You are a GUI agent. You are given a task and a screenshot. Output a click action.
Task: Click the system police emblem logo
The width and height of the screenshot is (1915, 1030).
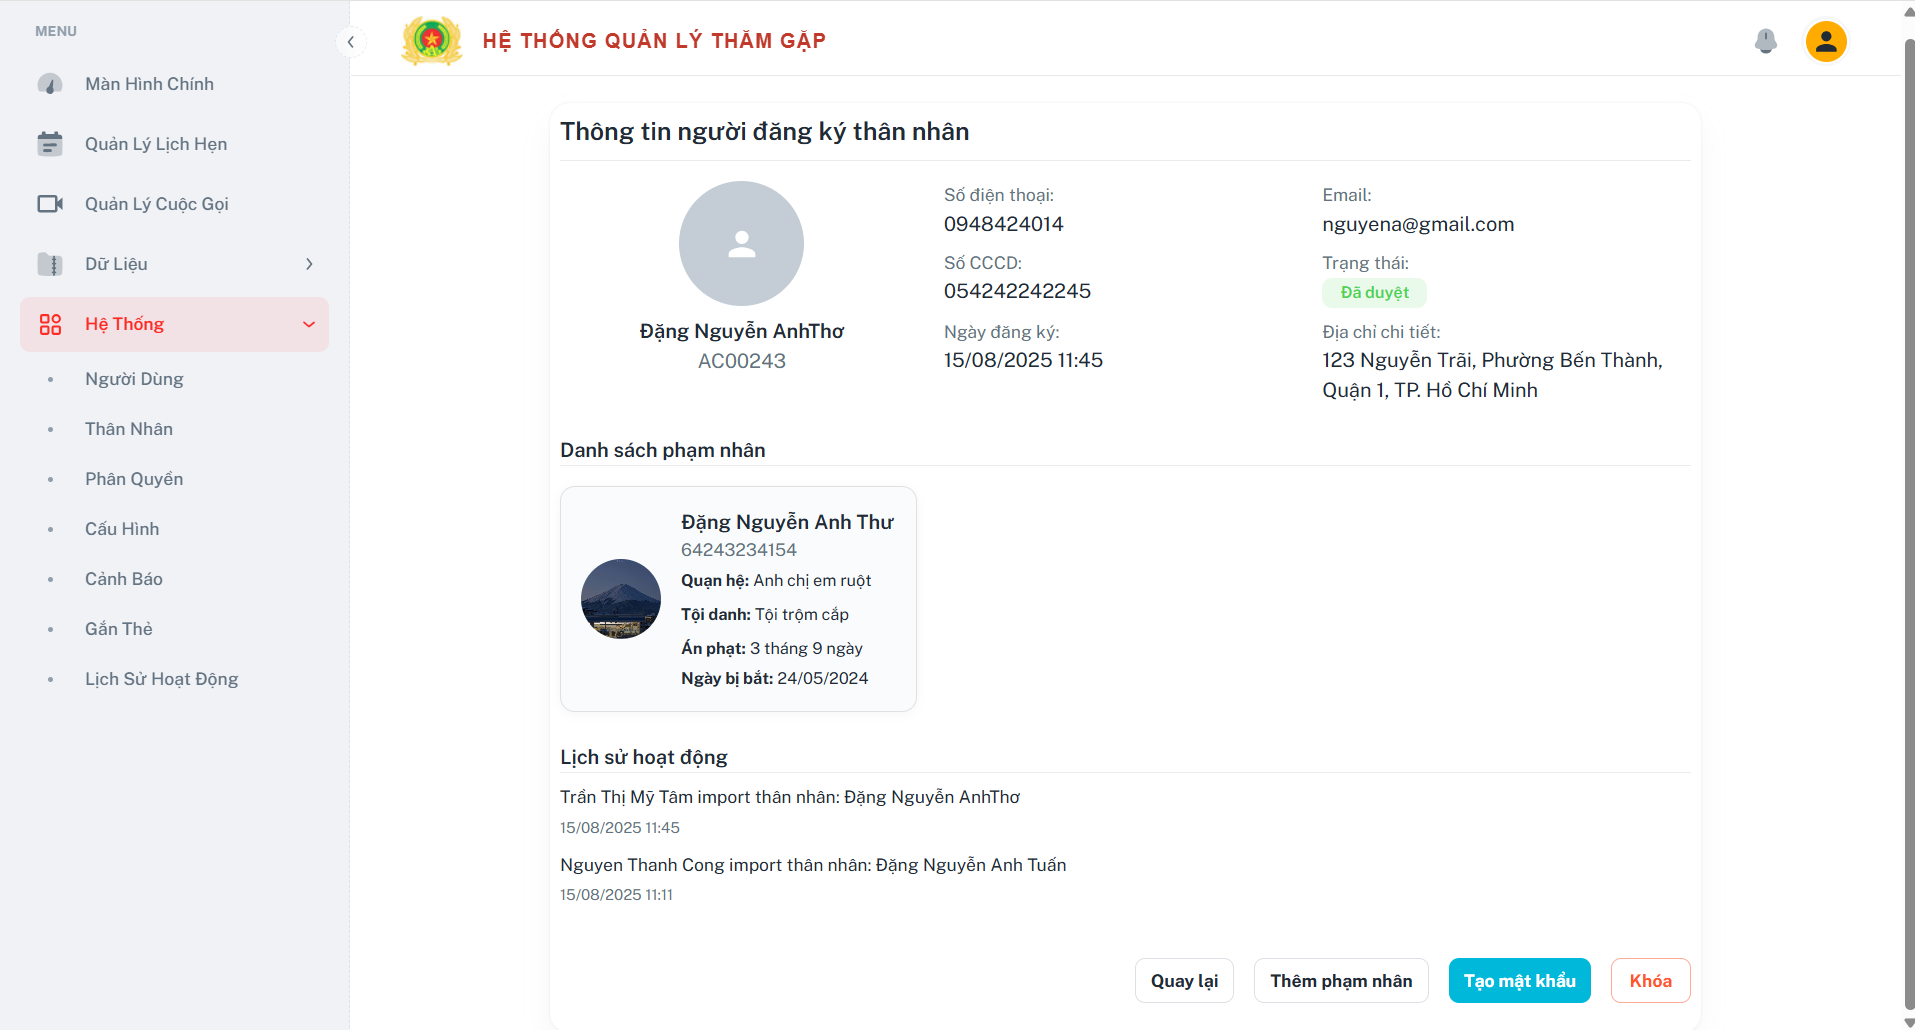[431, 41]
